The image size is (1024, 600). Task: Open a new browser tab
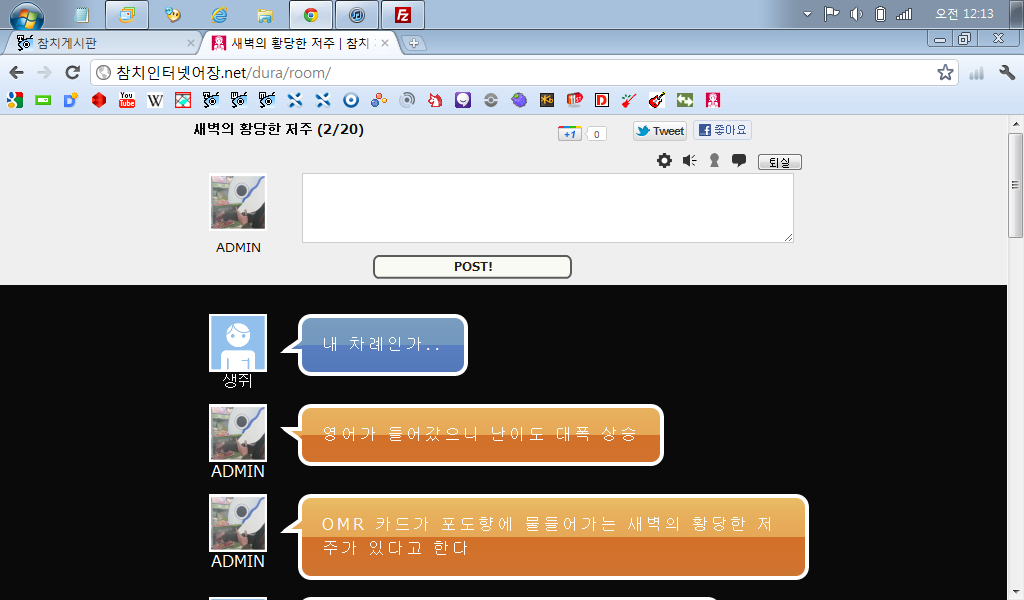[414, 43]
